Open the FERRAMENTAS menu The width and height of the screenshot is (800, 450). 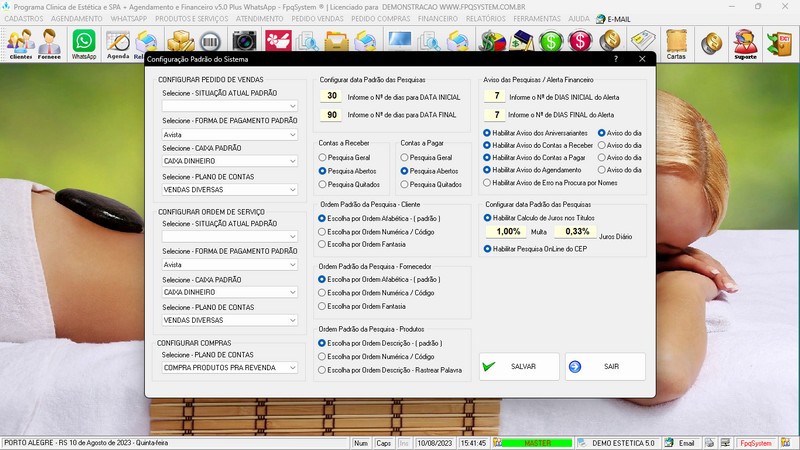coord(537,19)
